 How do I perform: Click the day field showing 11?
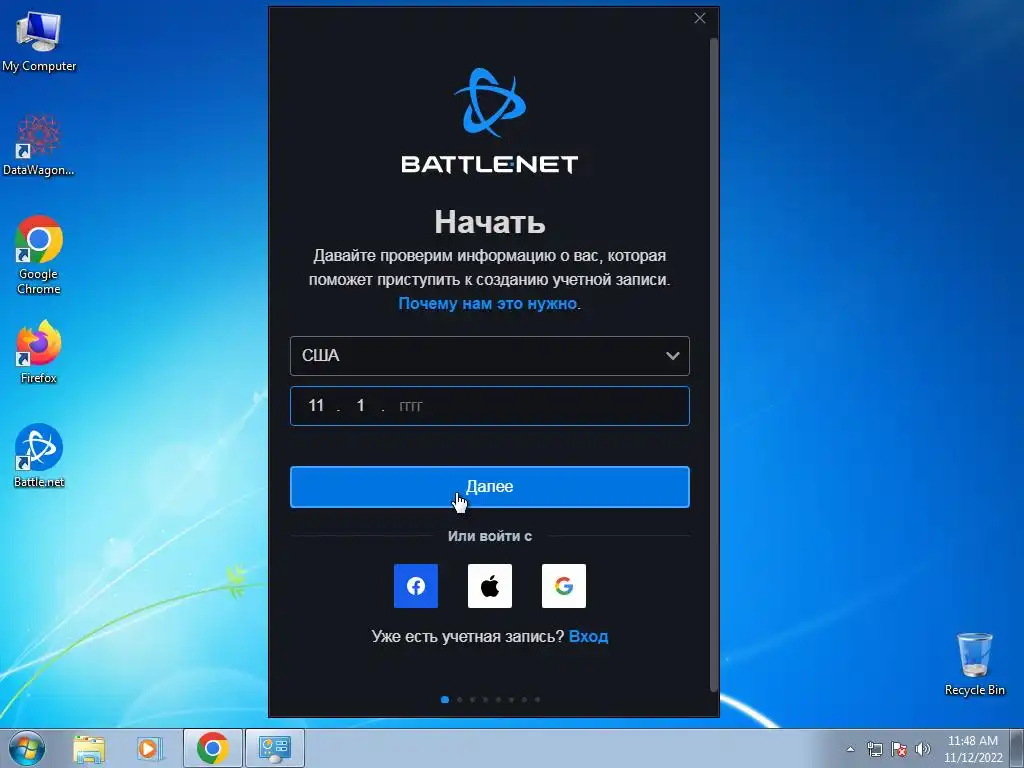click(x=317, y=406)
